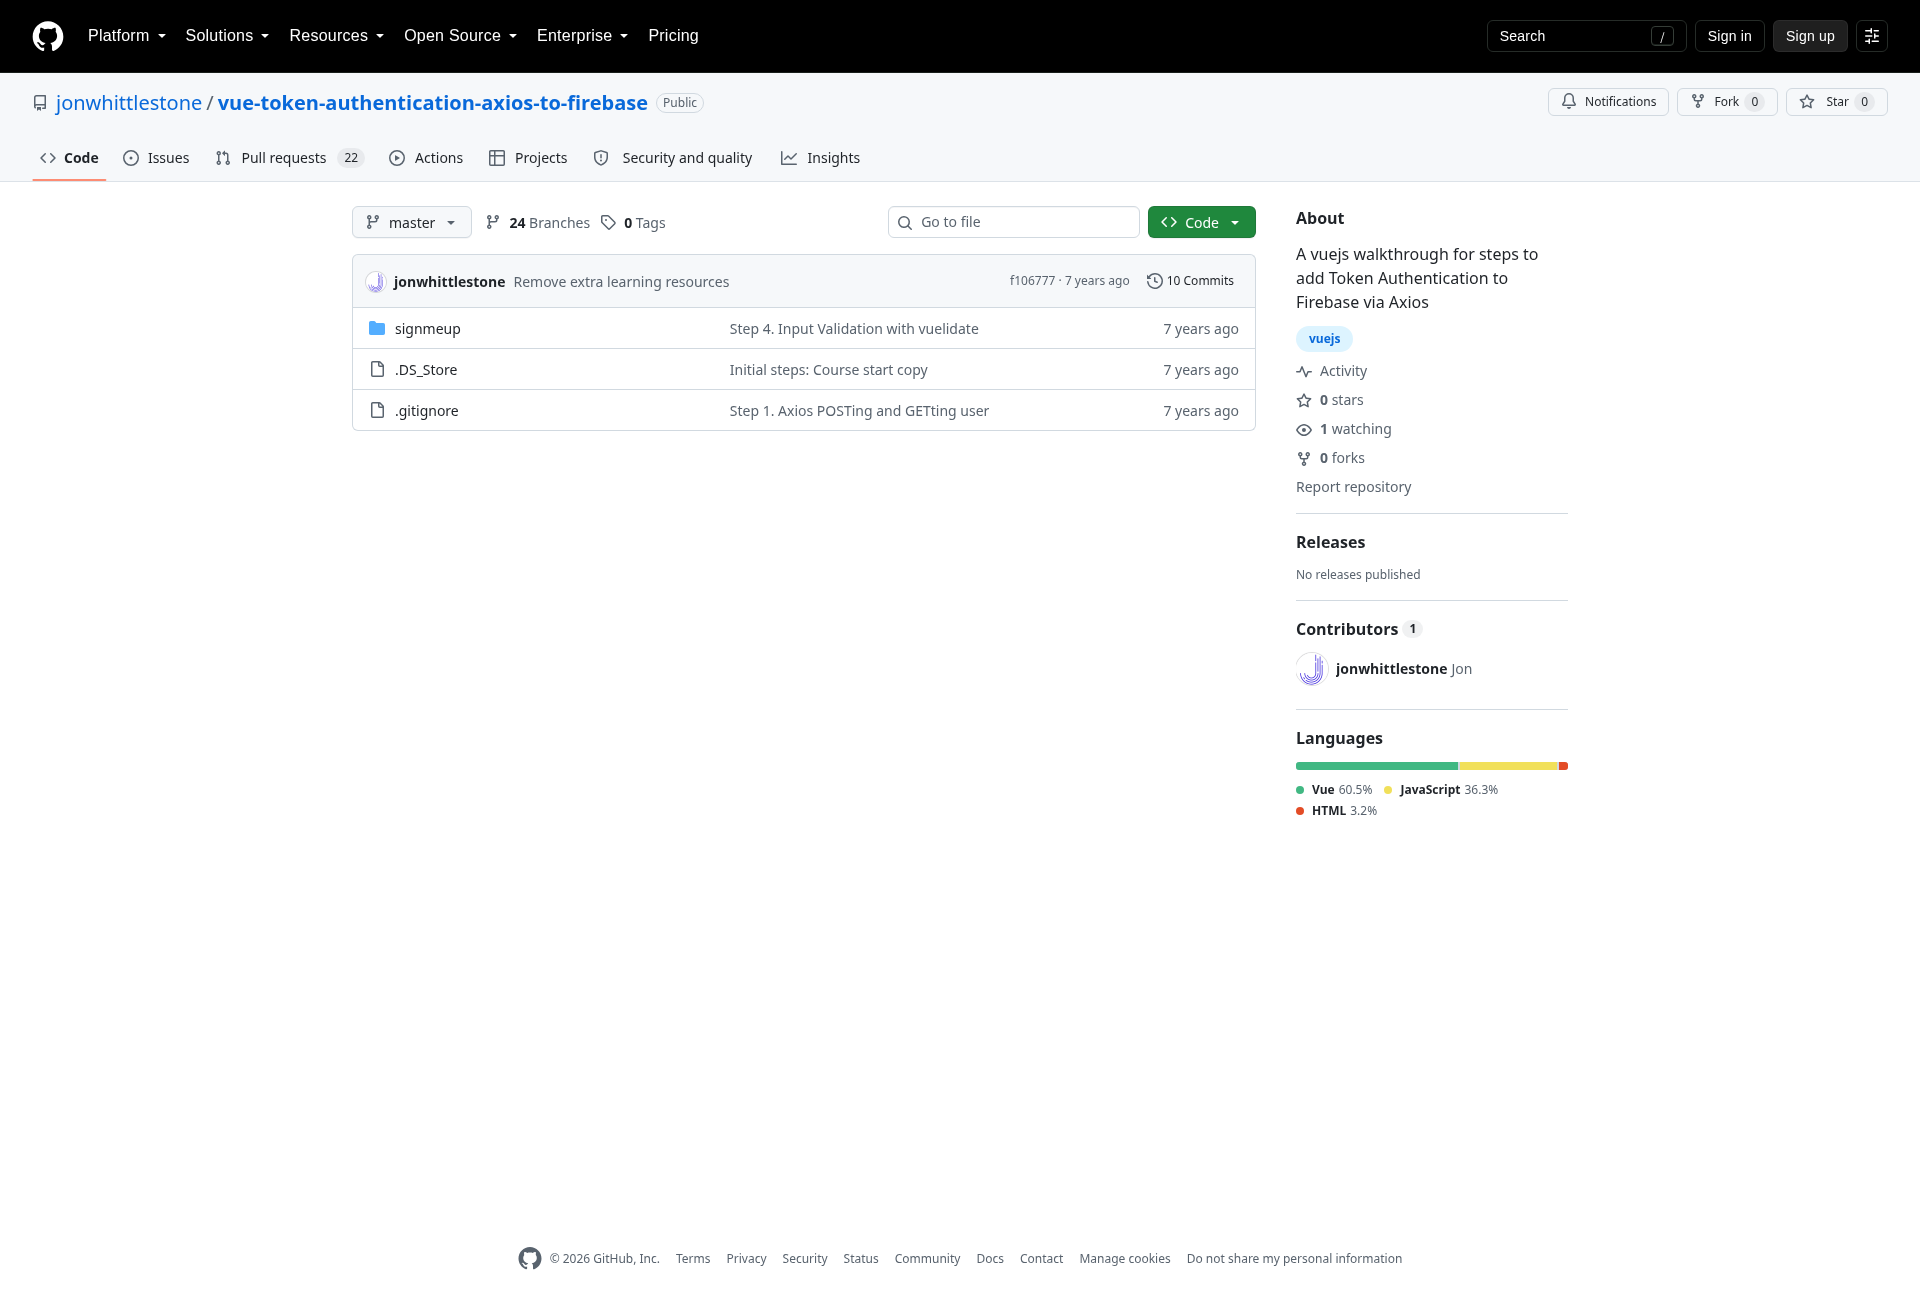Expand the Solutions menu
Image resolution: width=1920 pixels, height=1311 pixels.
(x=227, y=36)
